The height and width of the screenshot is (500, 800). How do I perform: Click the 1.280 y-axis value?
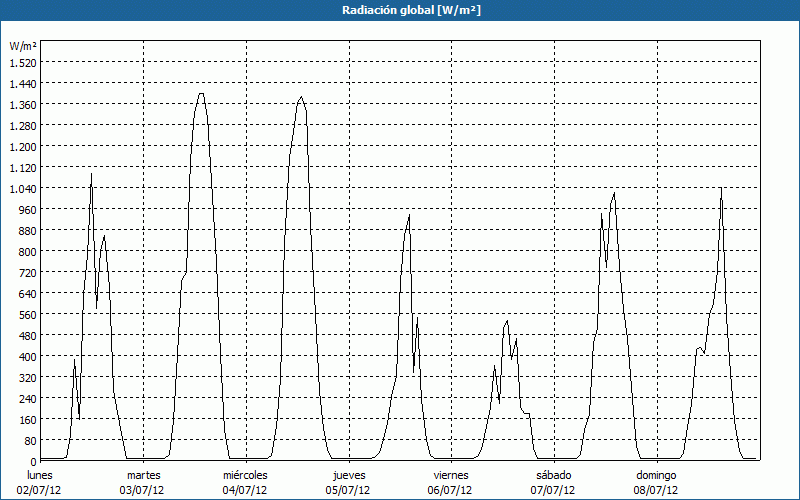23,126
